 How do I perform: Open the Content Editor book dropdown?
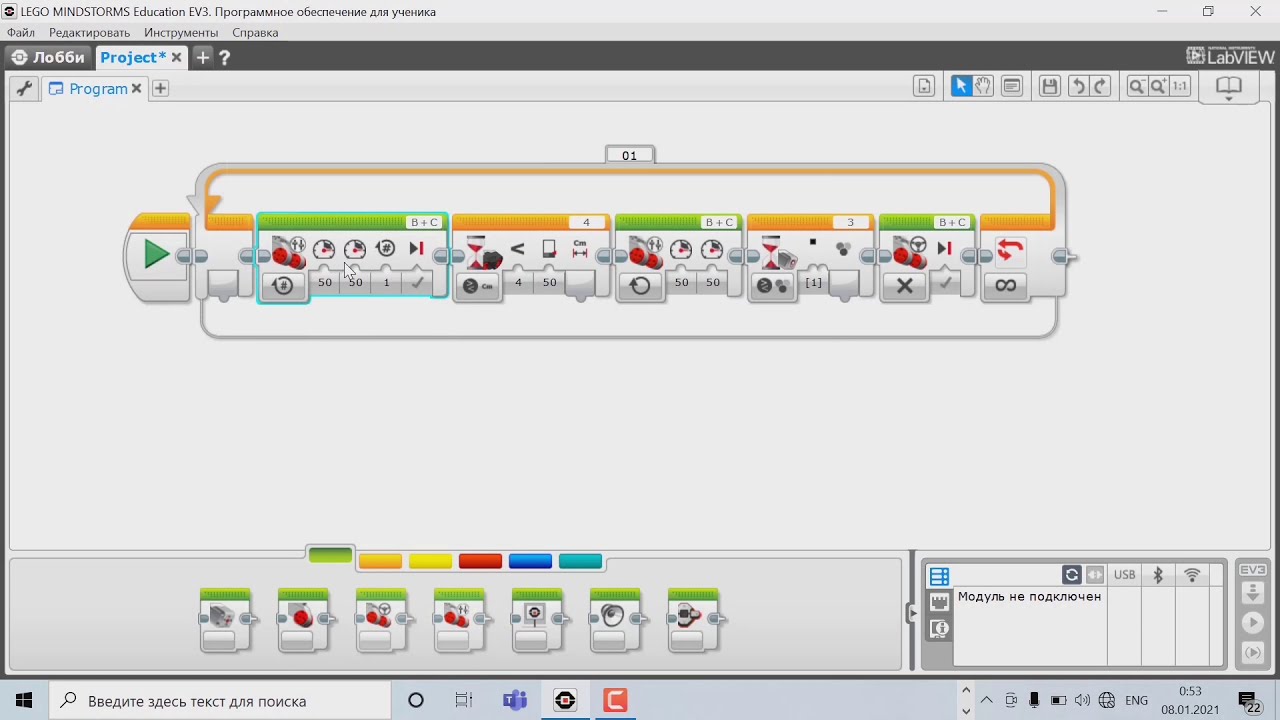point(1229,87)
